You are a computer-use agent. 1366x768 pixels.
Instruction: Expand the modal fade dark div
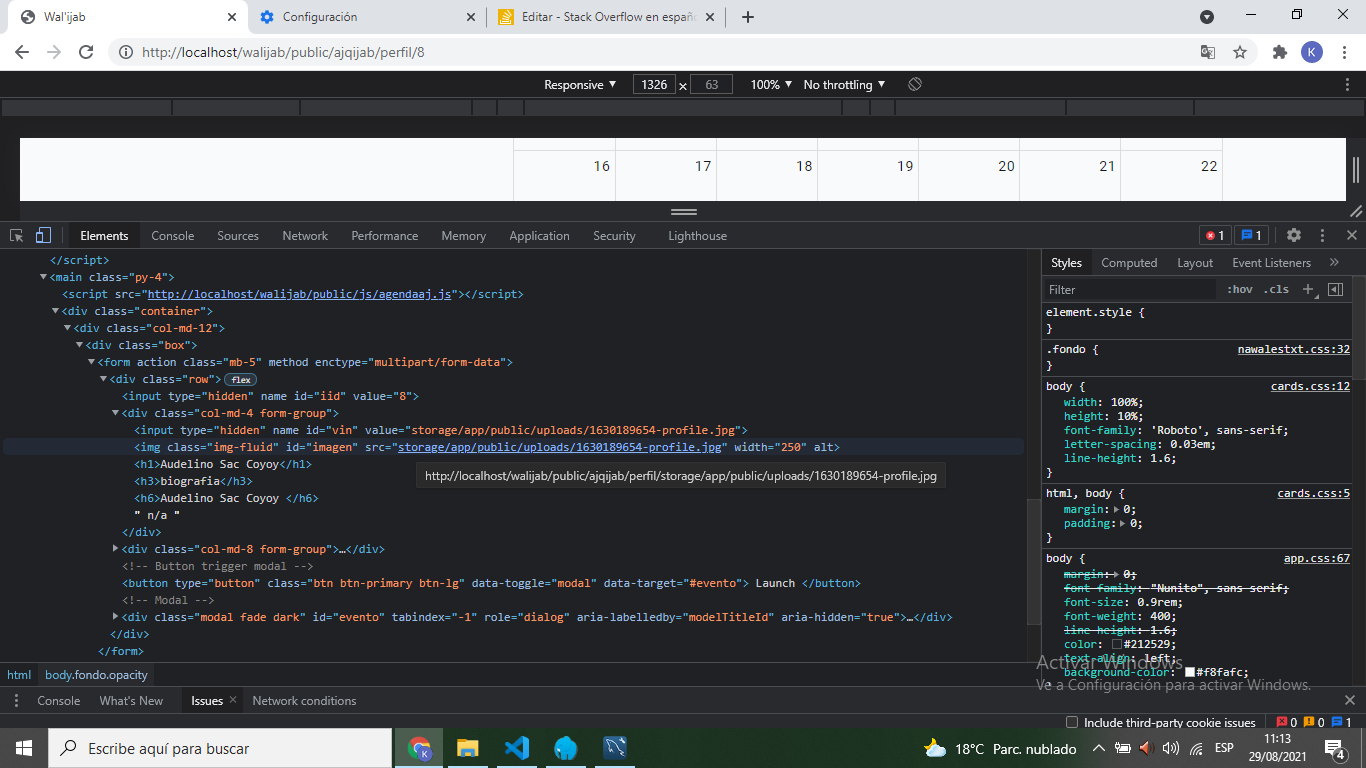[116, 617]
